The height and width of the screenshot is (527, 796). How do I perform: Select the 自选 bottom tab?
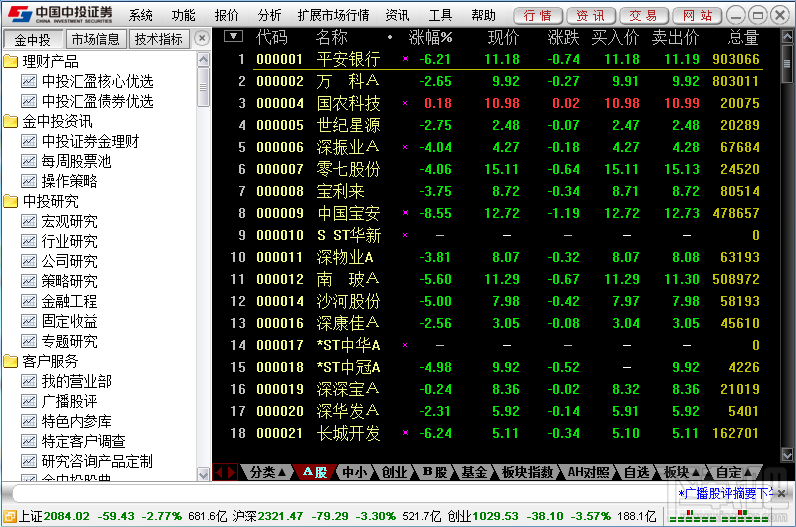637,473
